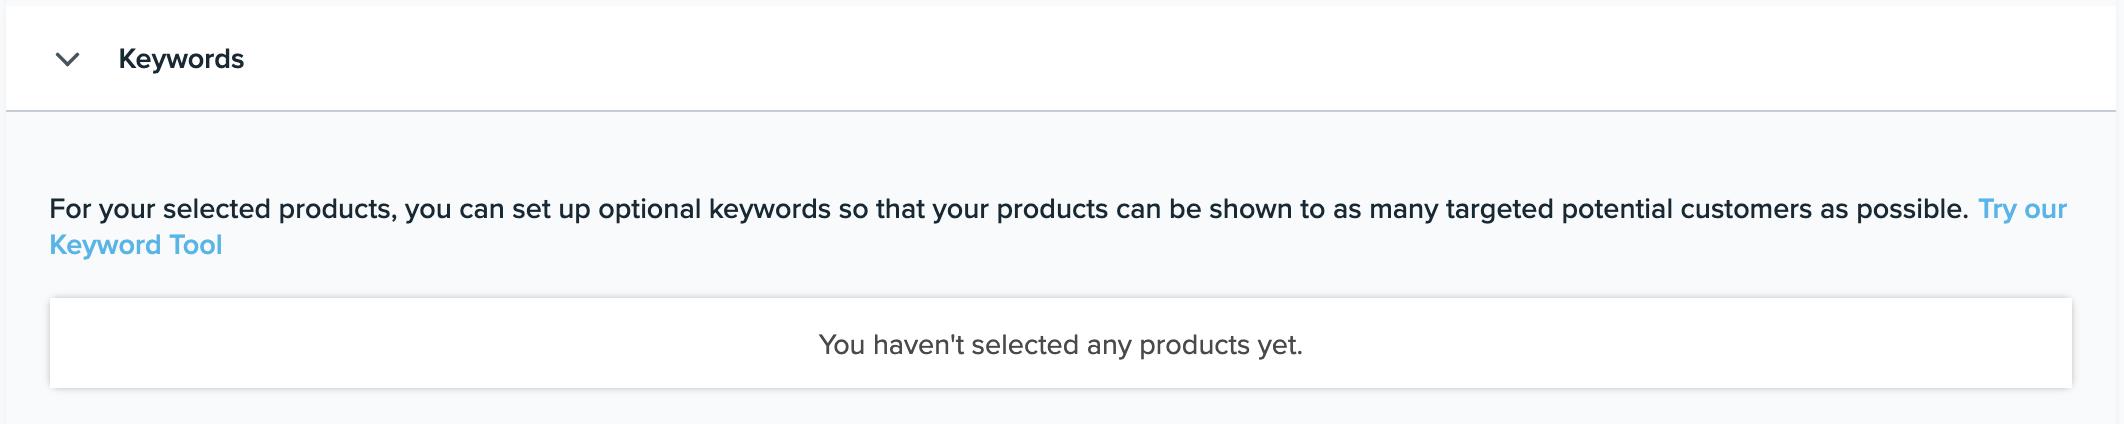The width and height of the screenshot is (2124, 424).
Task: Click 'Try our' link text at line end
Action: pyautogui.click(x=2021, y=209)
